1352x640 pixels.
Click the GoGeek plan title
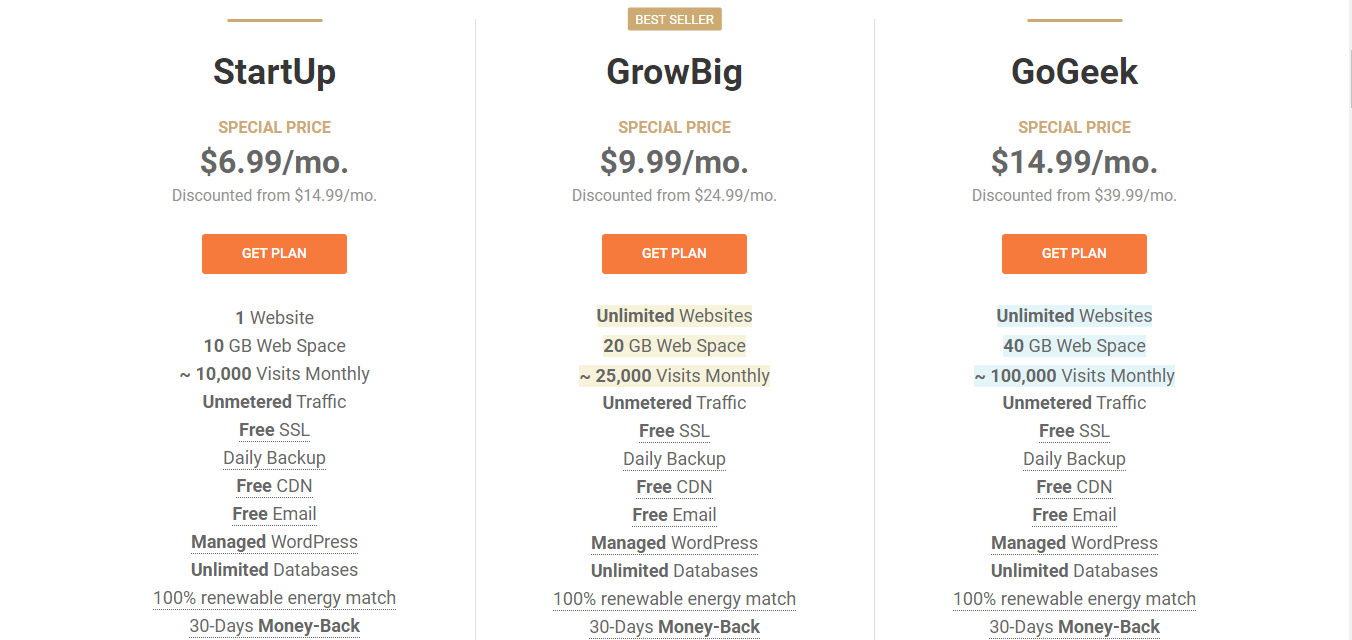click(1074, 72)
